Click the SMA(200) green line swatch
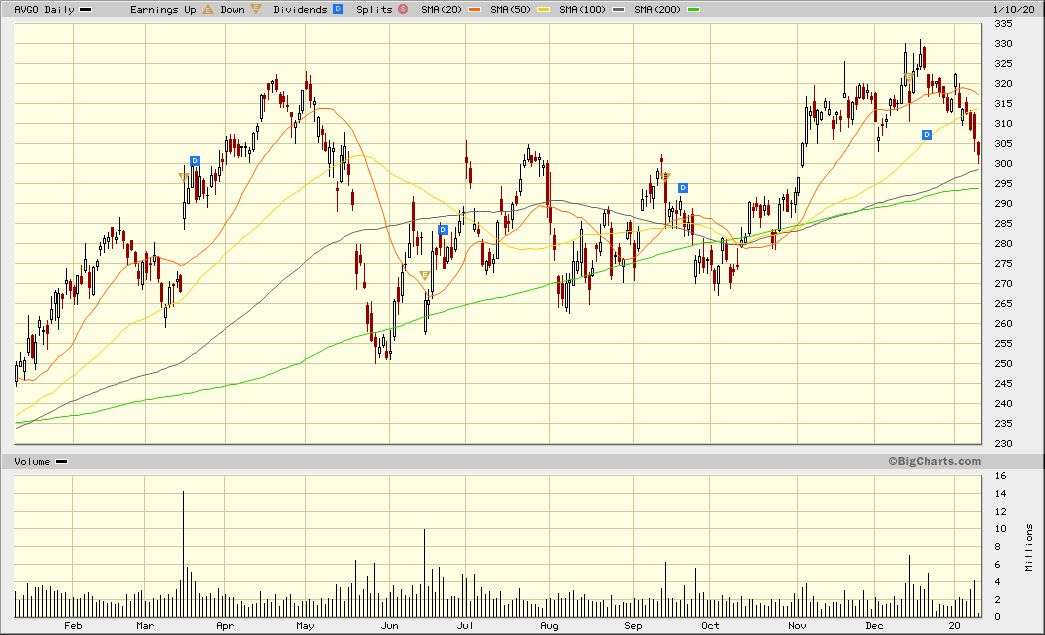Screen dimensions: 1045x635 (694, 9)
